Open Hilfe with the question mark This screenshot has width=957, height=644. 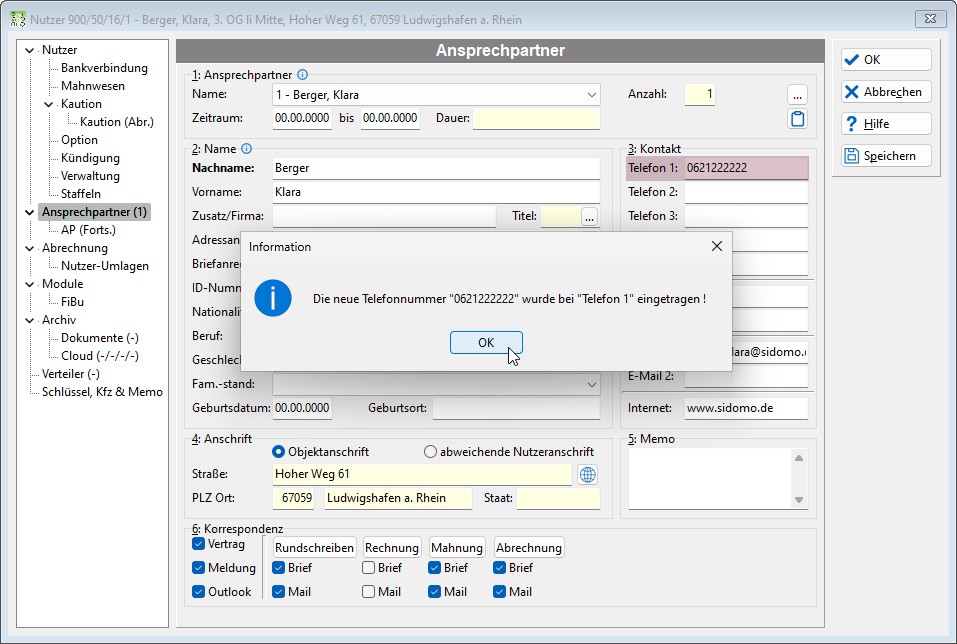(886, 124)
